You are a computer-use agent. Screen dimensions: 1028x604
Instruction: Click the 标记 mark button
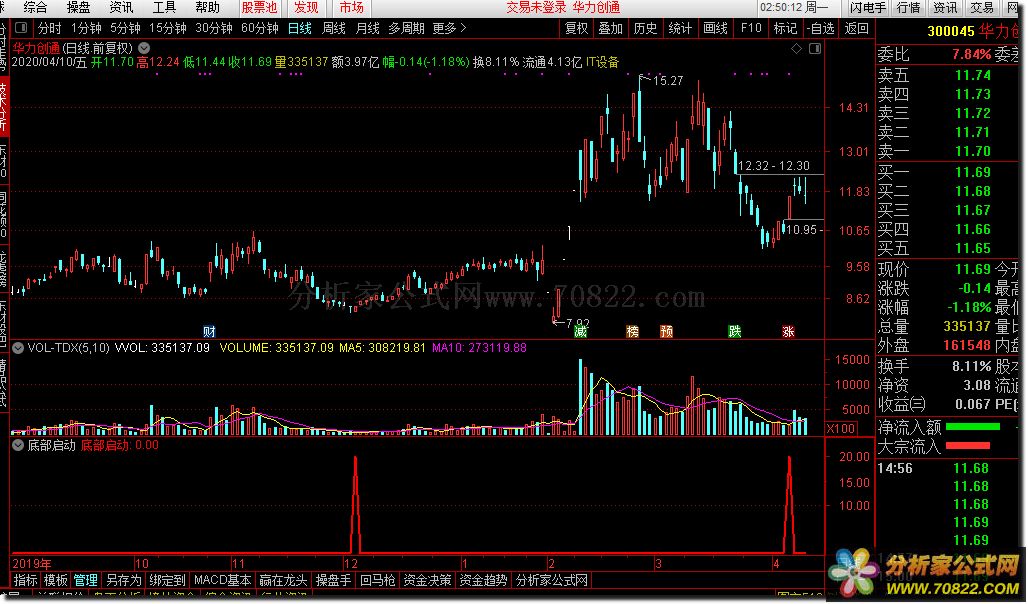785,28
